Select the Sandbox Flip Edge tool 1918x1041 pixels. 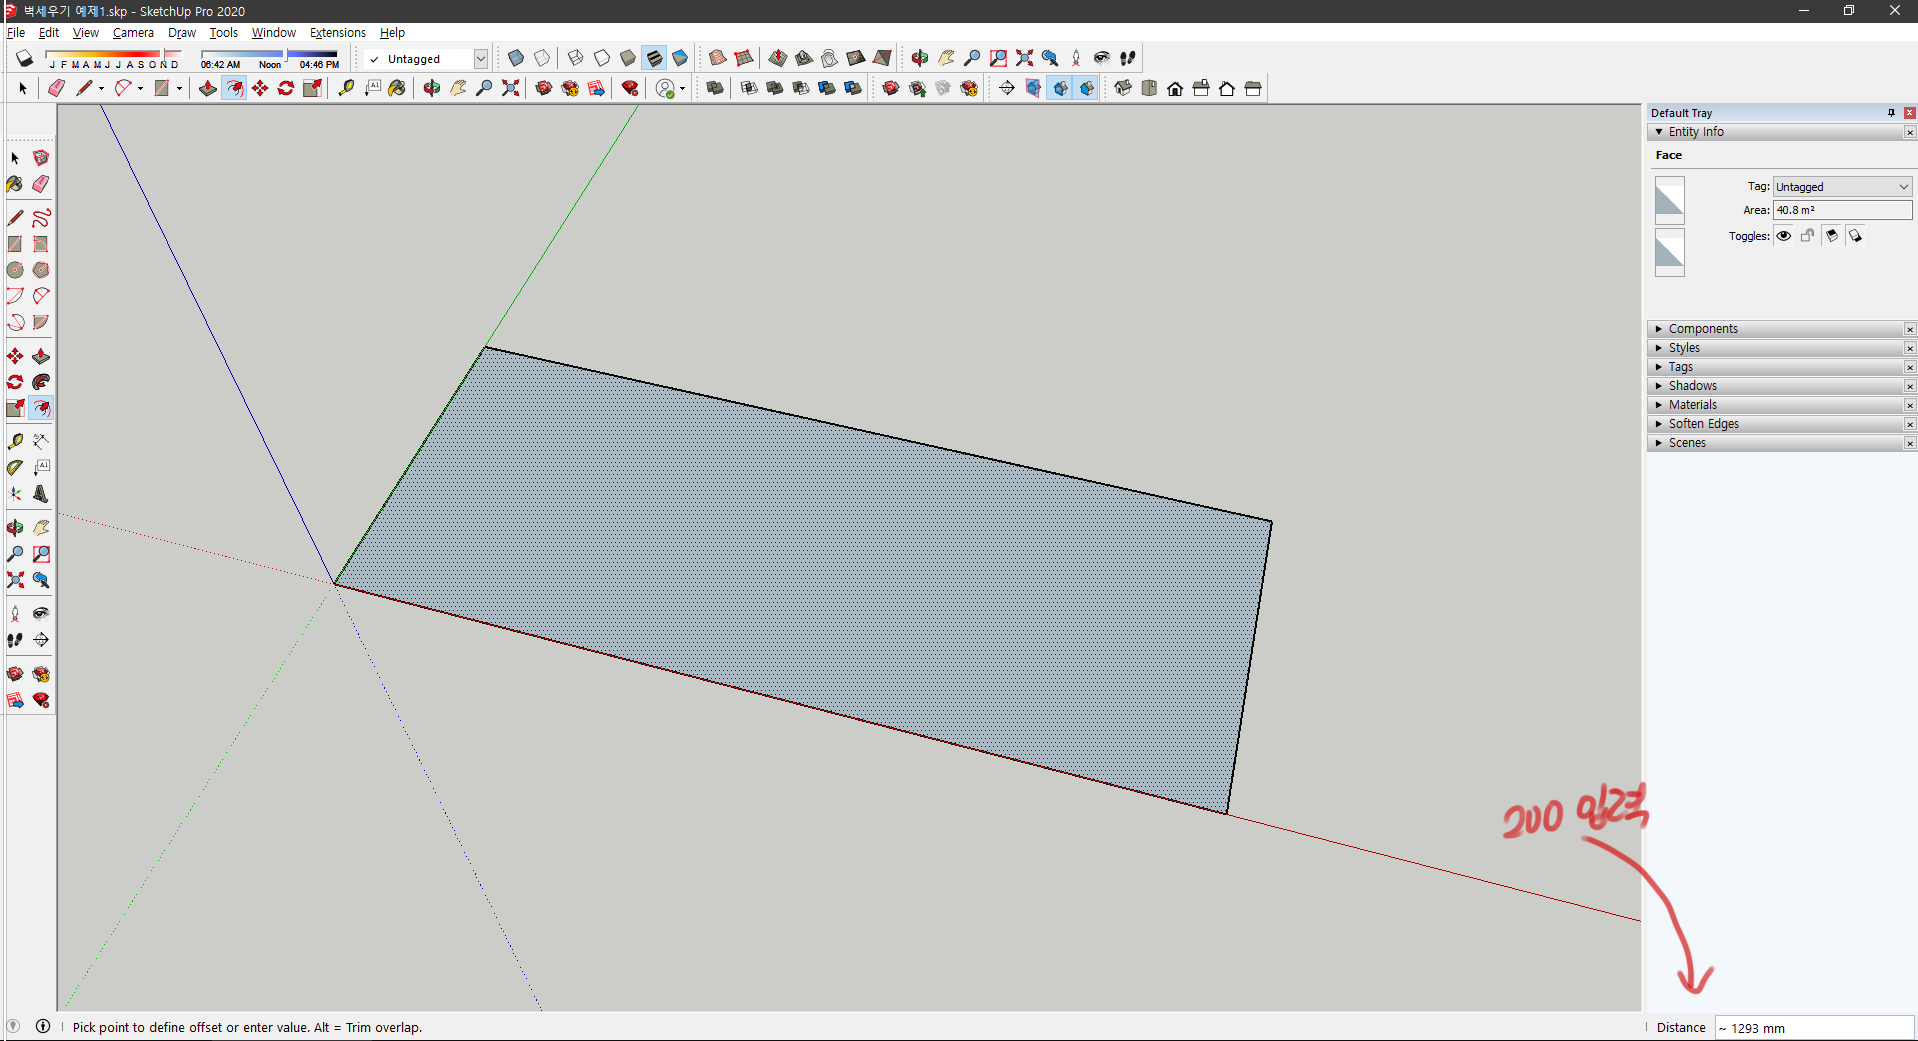[881, 58]
